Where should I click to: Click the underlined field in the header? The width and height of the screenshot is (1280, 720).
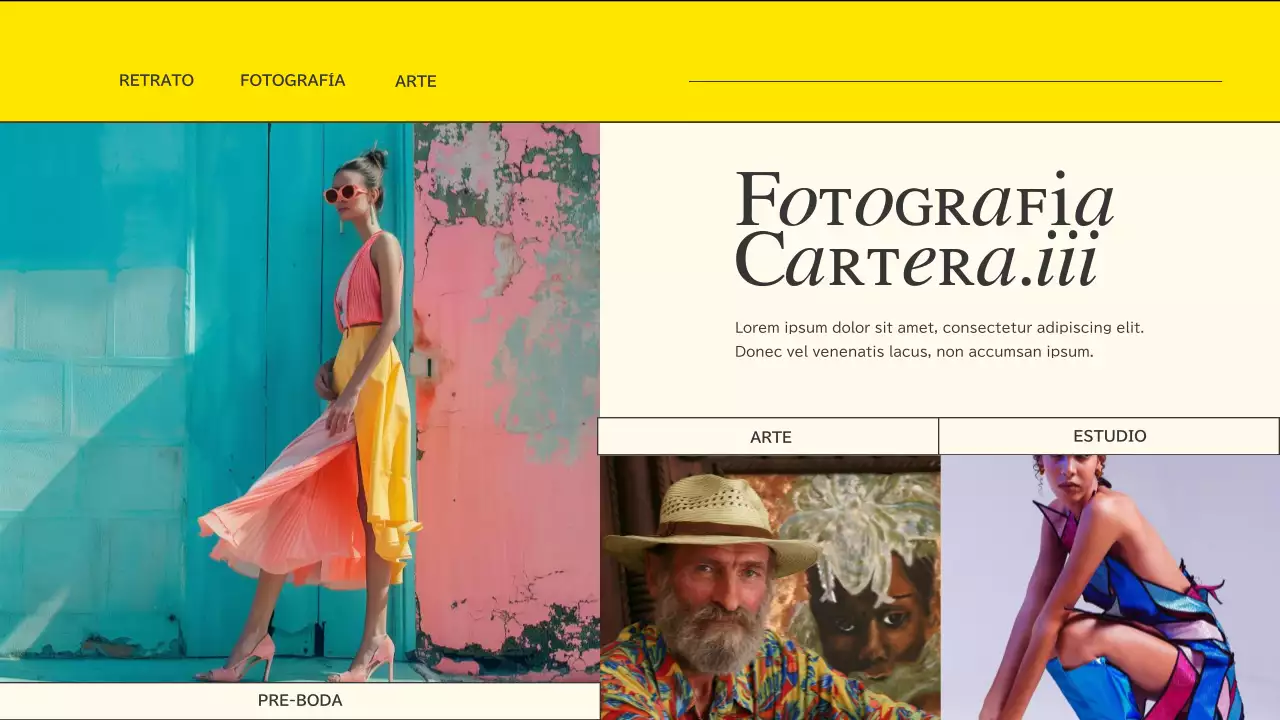coord(955,72)
